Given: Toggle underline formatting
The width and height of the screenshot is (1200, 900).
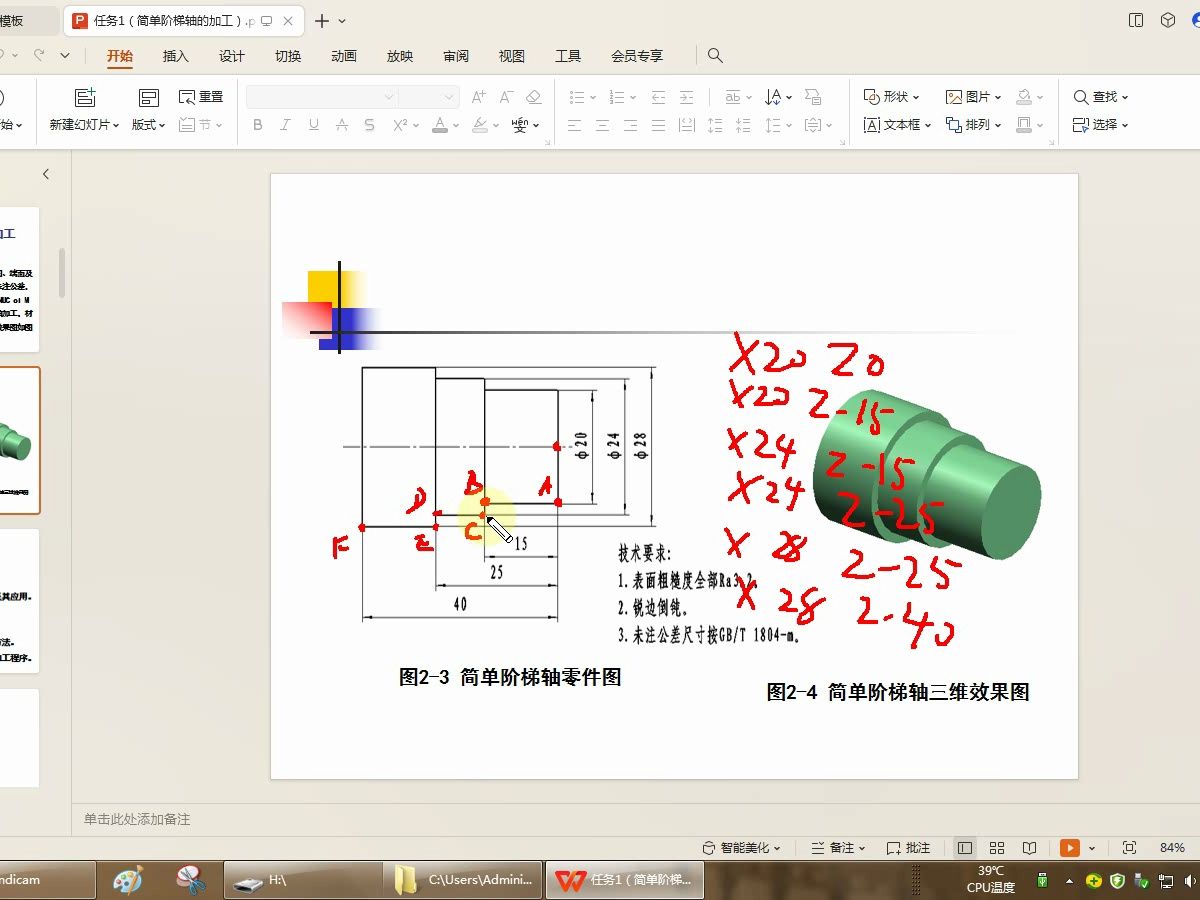Looking at the screenshot, I should pyautogui.click(x=312, y=124).
